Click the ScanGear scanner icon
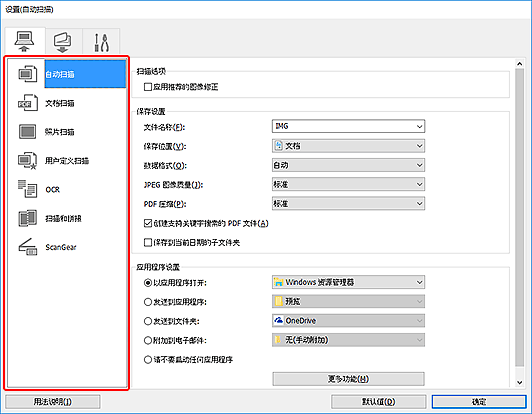Image resolution: width=532 pixels, height=414 pixels. tap(27, 247)
